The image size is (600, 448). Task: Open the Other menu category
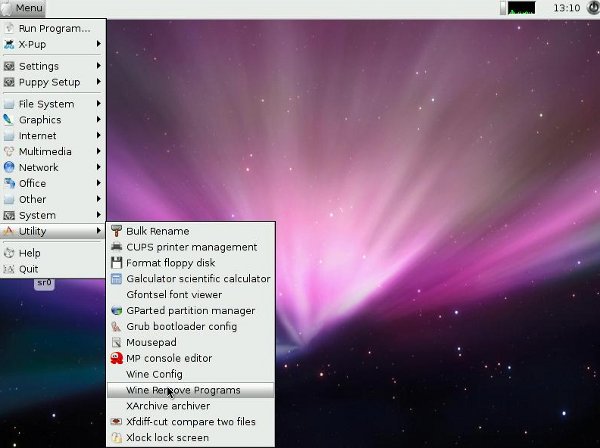point(53,199)
